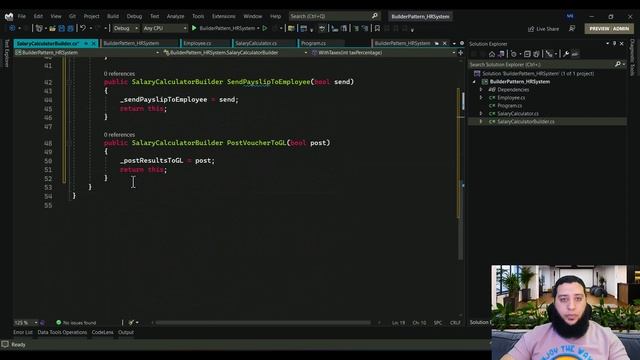Click the user account avatar

[x=570, y=16]
